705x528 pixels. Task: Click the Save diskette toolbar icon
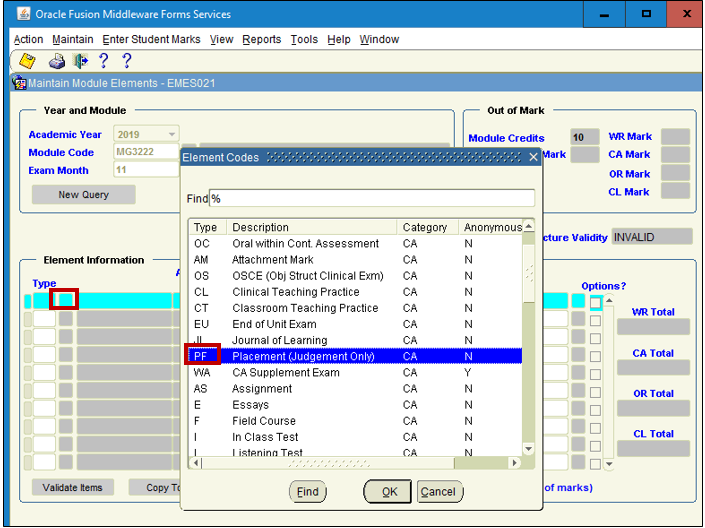27,62
